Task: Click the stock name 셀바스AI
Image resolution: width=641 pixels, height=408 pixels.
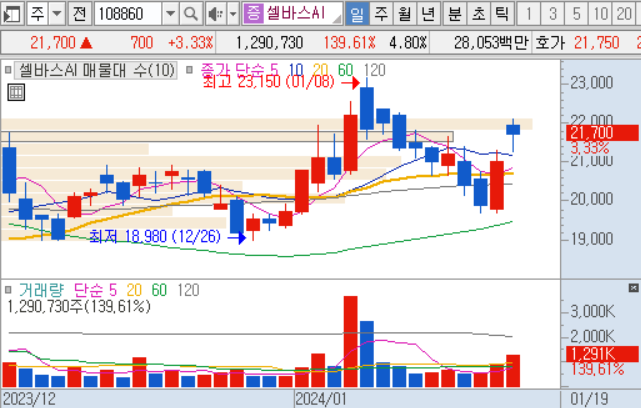Action: click(x=296, y=13)
